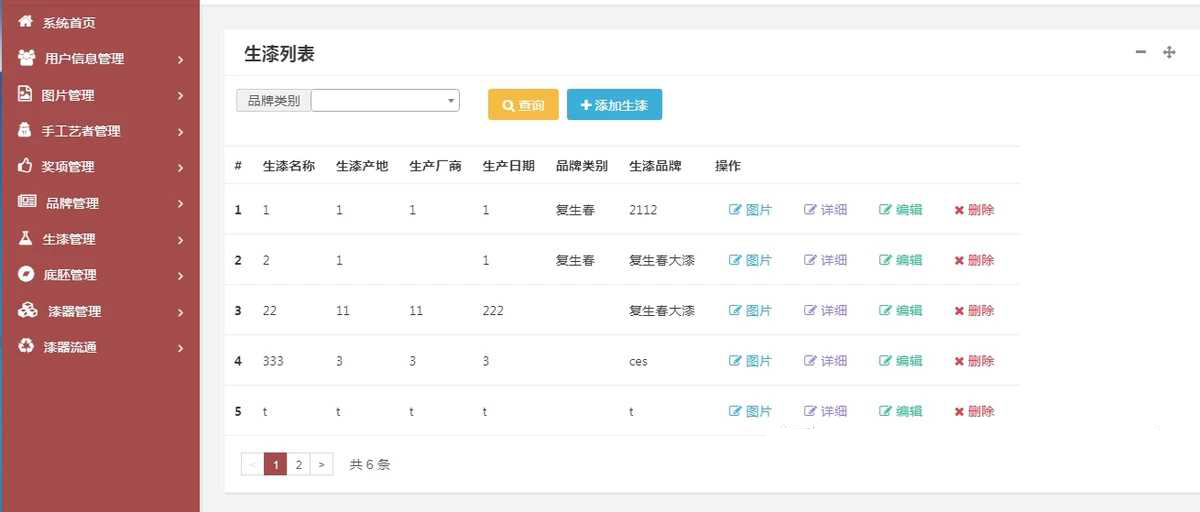Open the 品牌类别 dropdown
Image resolution: width=1200 pixels, height=512 pixels.
pos(385,100)
